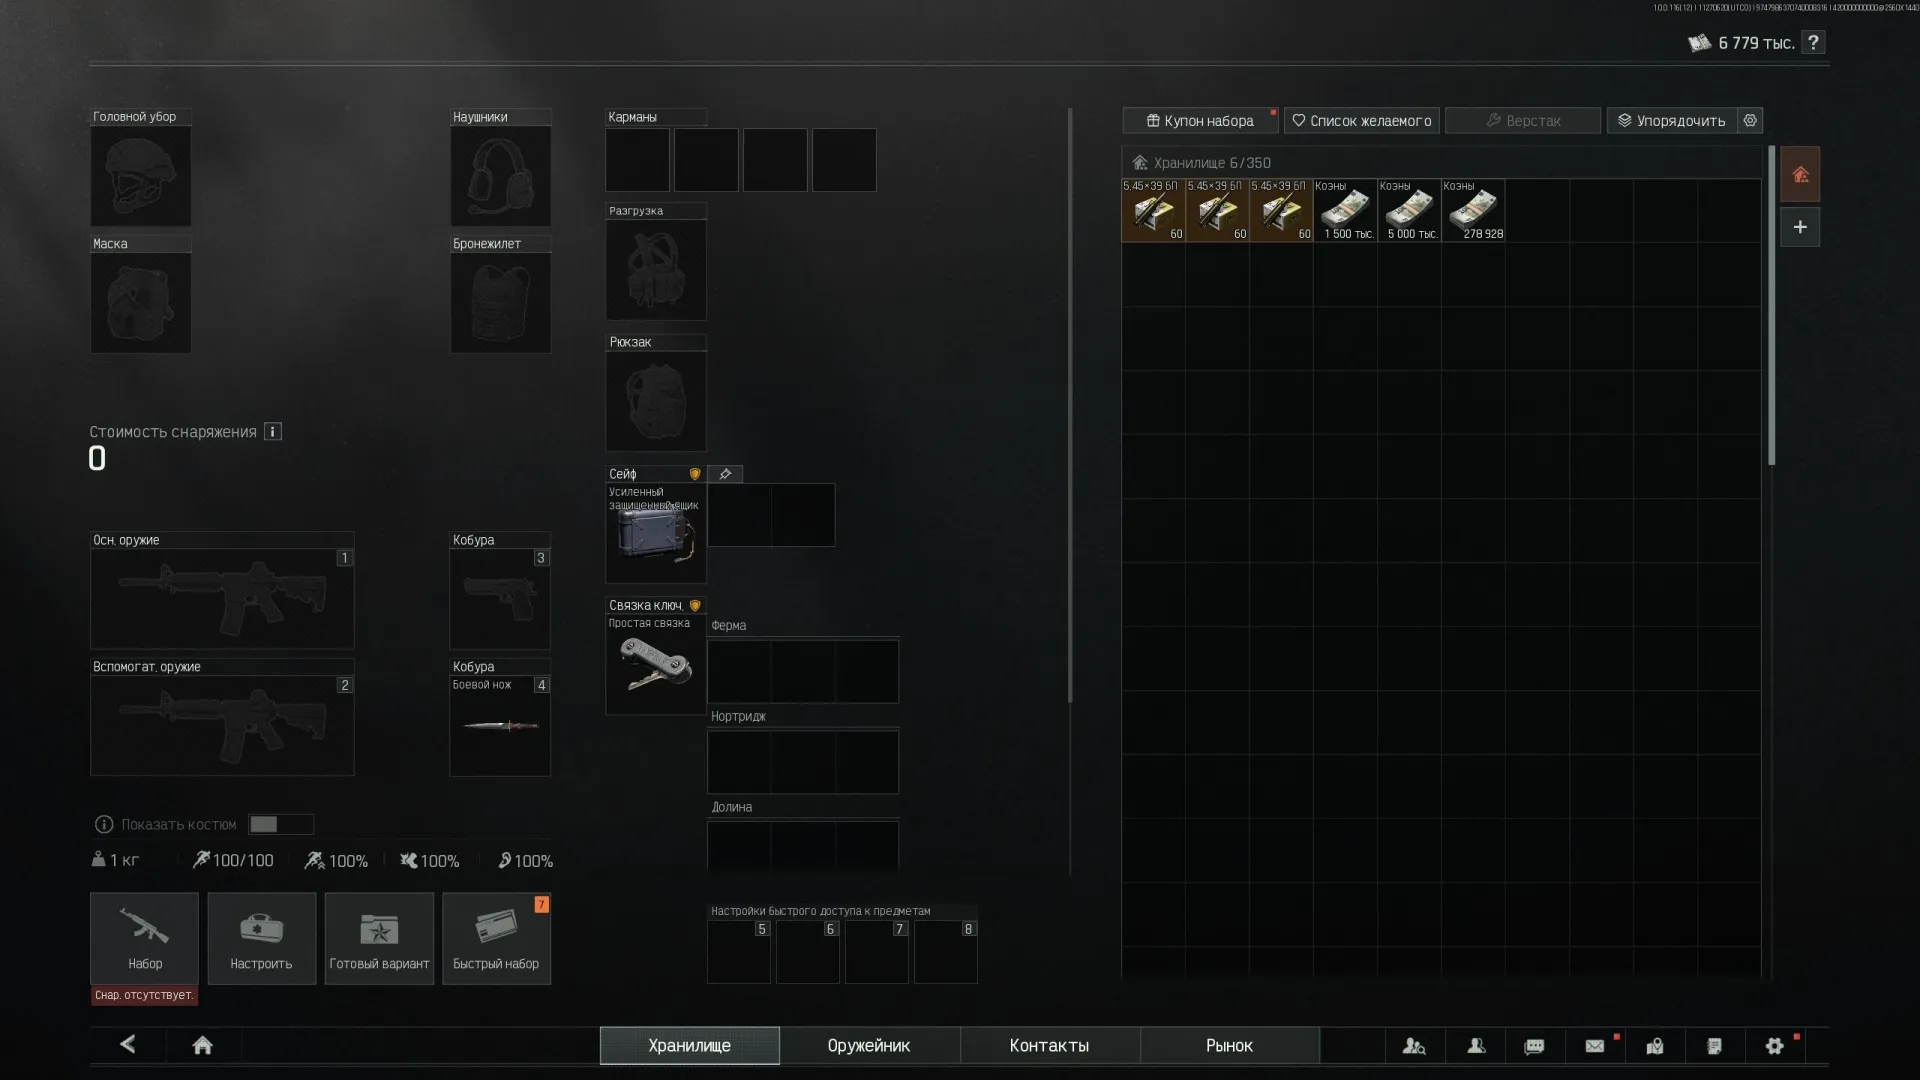This screenshot has width=1920, height=1080.
Task: Open the map marker icon in the bottom bar
Action: [1655, 1046]
